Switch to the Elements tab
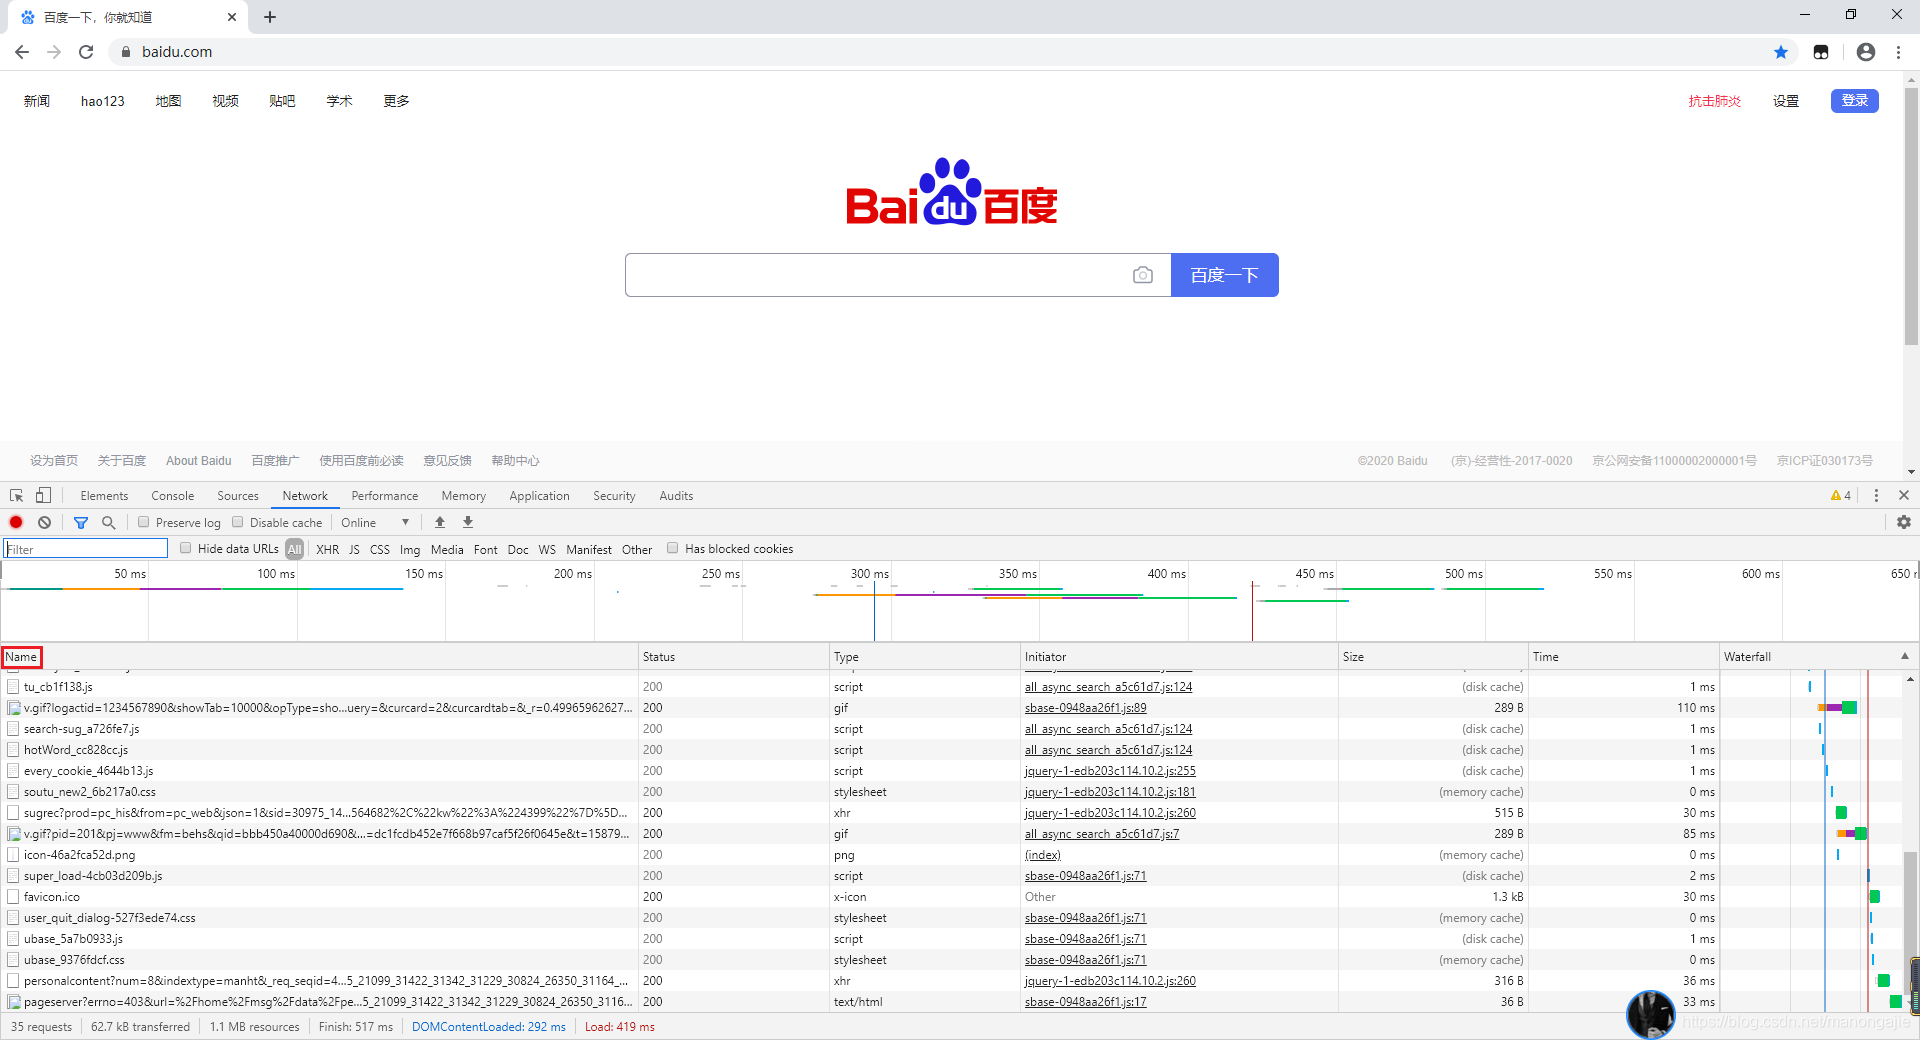The height and width of the screenshot is (1040, 1920). (x=104, y=496)
